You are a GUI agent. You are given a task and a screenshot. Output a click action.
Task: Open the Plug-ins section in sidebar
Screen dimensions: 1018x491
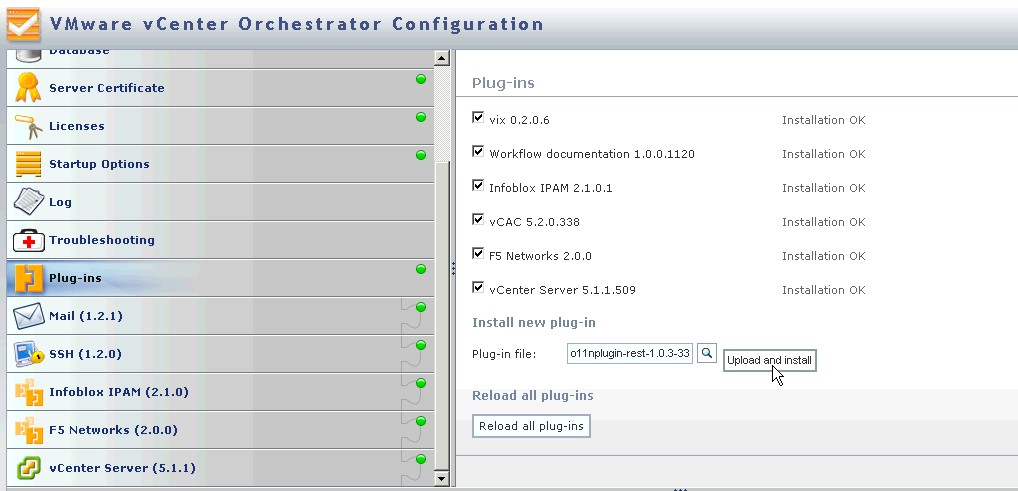coord(75,278)
